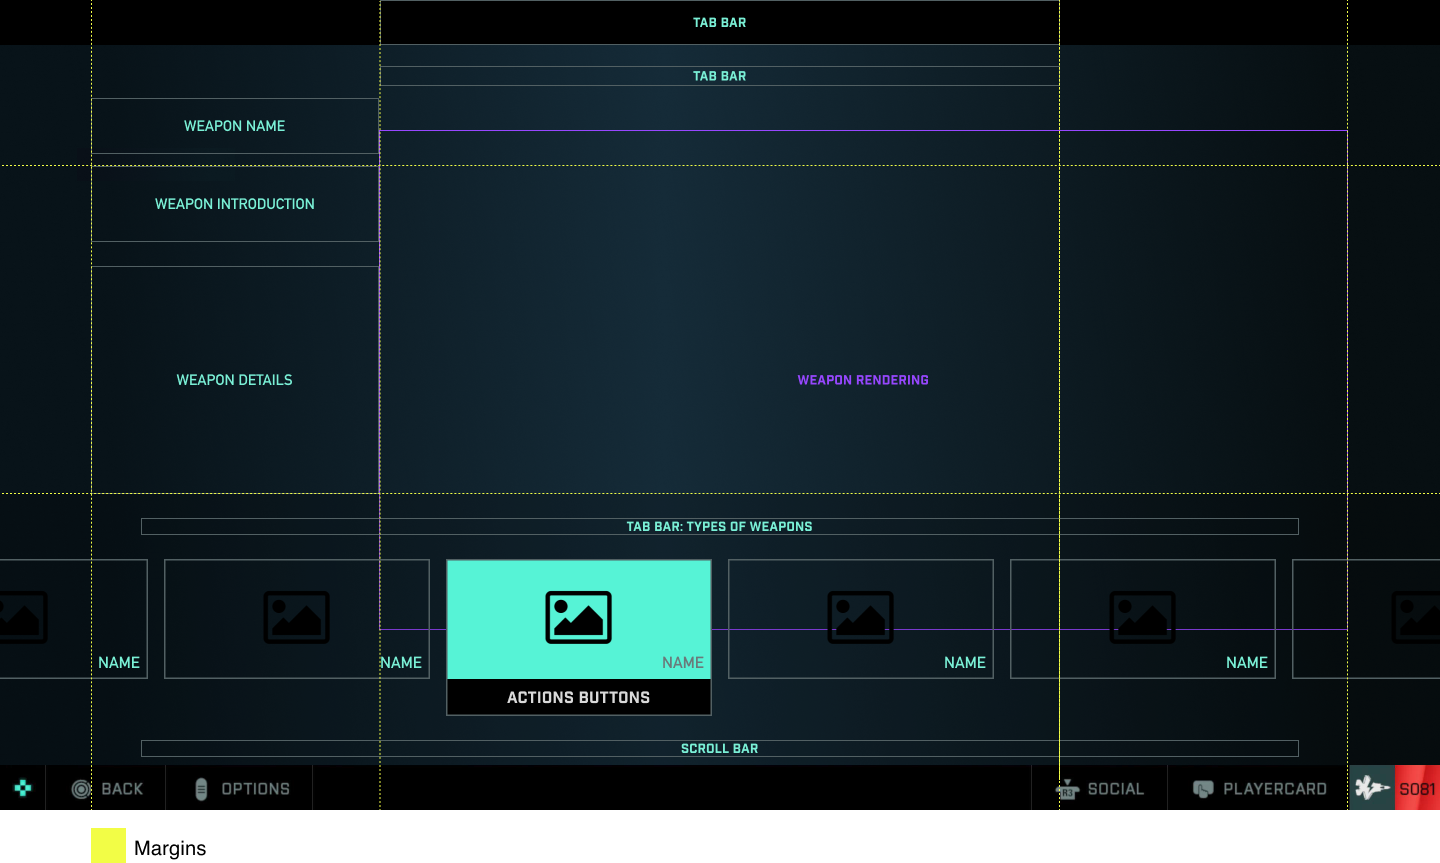Open OPTIONS in the bottom bar
This screenshot has width=1440, height=863.
(x=256, y=789)
